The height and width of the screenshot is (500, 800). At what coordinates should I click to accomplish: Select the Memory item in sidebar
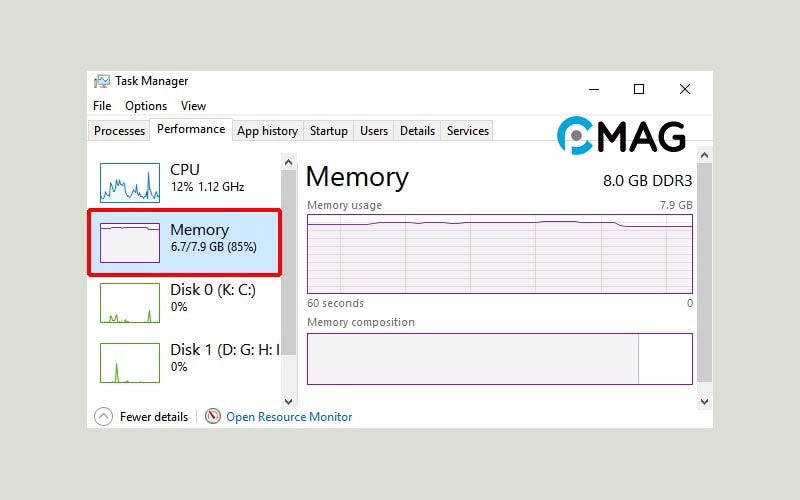(x=184, y=242)
